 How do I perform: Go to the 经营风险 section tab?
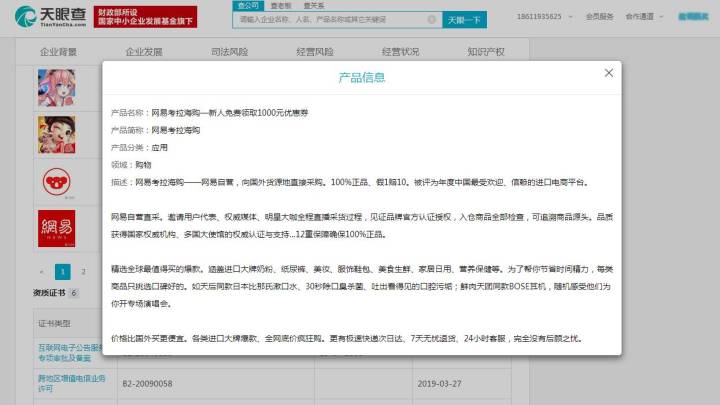click(315, 52)
